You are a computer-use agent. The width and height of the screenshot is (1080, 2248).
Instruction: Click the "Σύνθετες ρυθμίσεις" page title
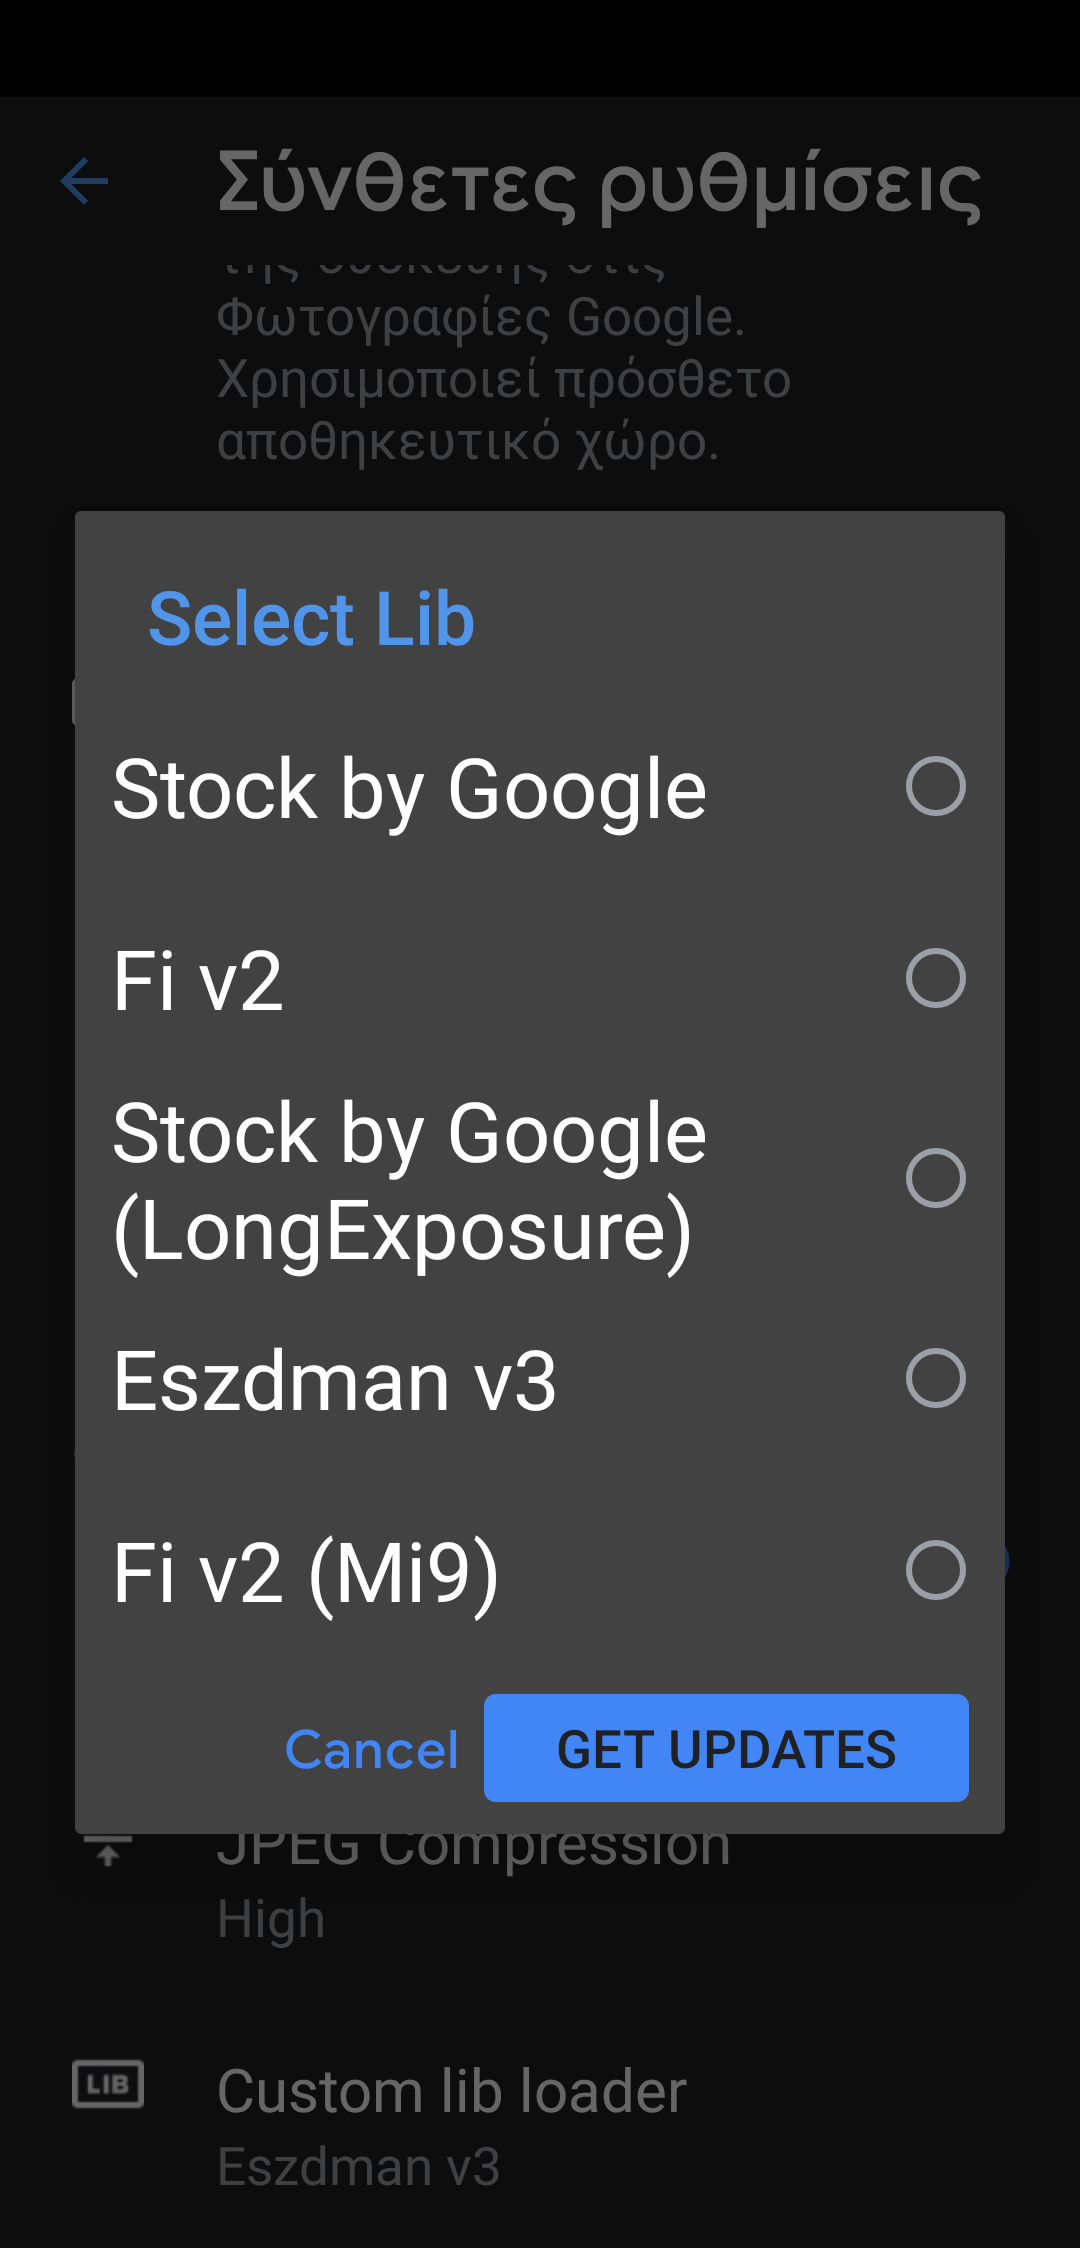599,184
